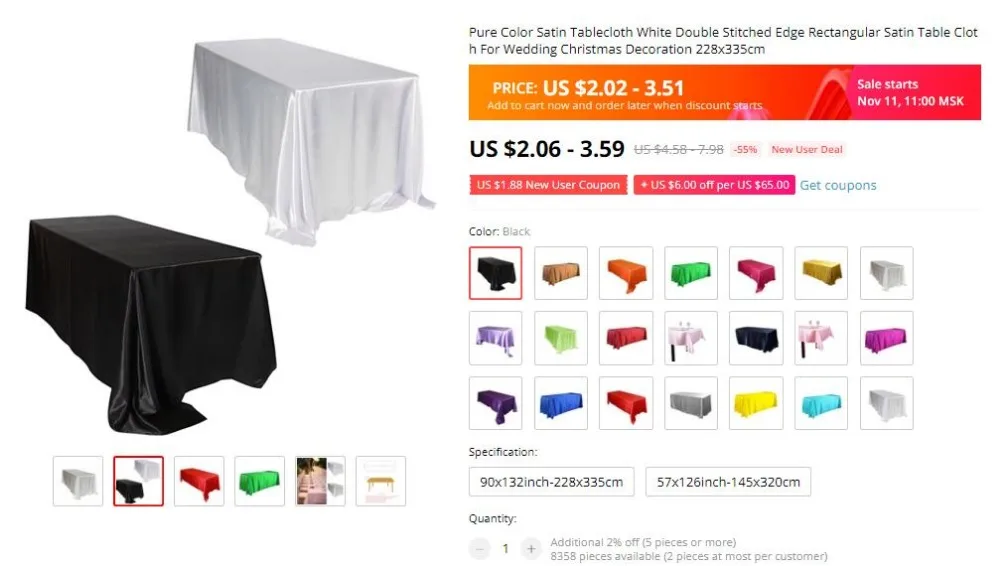Choose the yellow tablecloth color swatch
The height and width of the screenshot is (566, 1000).
(756, 403)
